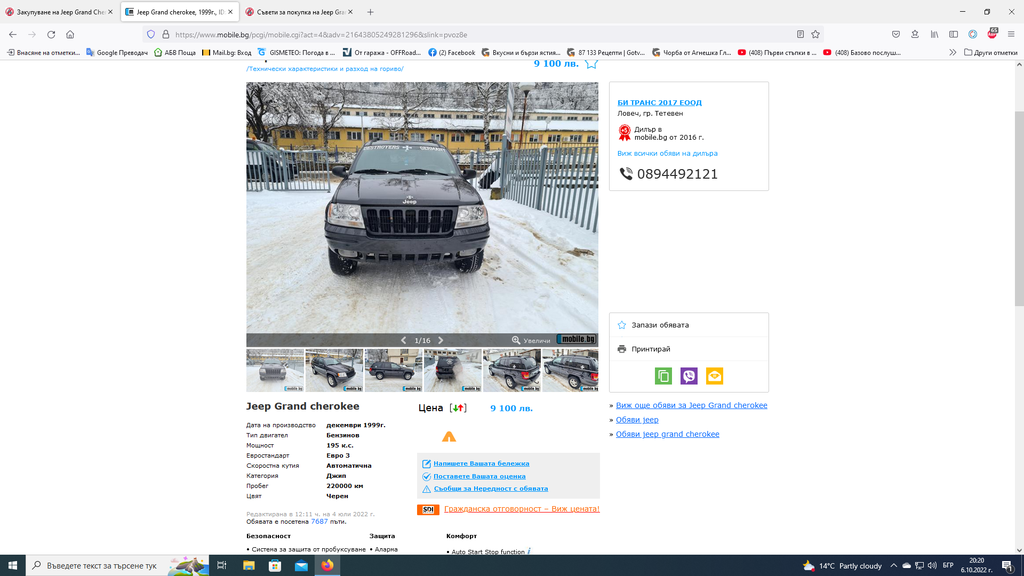Send by email using the yellow envelope icon
The width and height of the screenshot is (1024, 576).
point(714,376)
